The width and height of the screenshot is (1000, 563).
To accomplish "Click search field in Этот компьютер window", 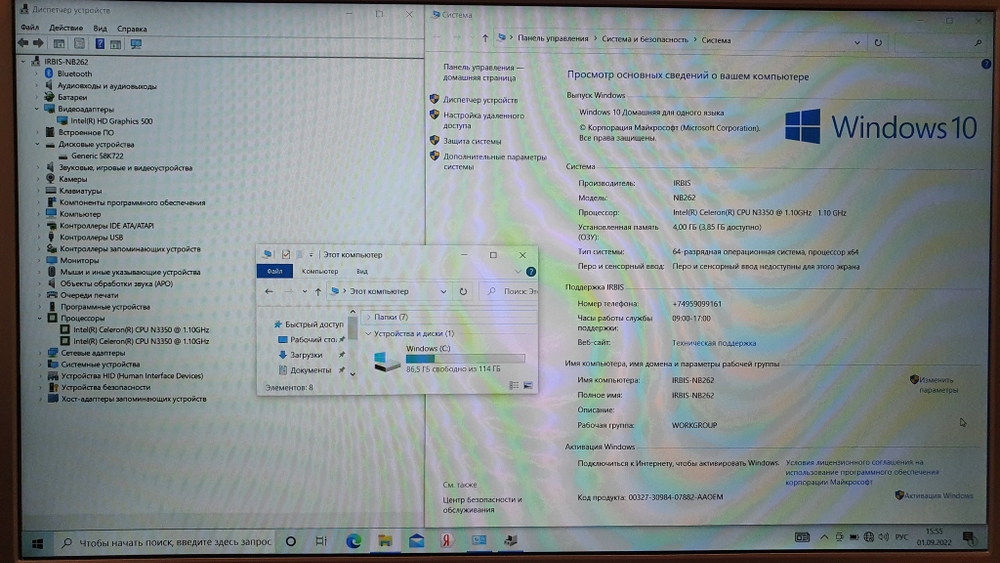I will (x=509, y=291).
